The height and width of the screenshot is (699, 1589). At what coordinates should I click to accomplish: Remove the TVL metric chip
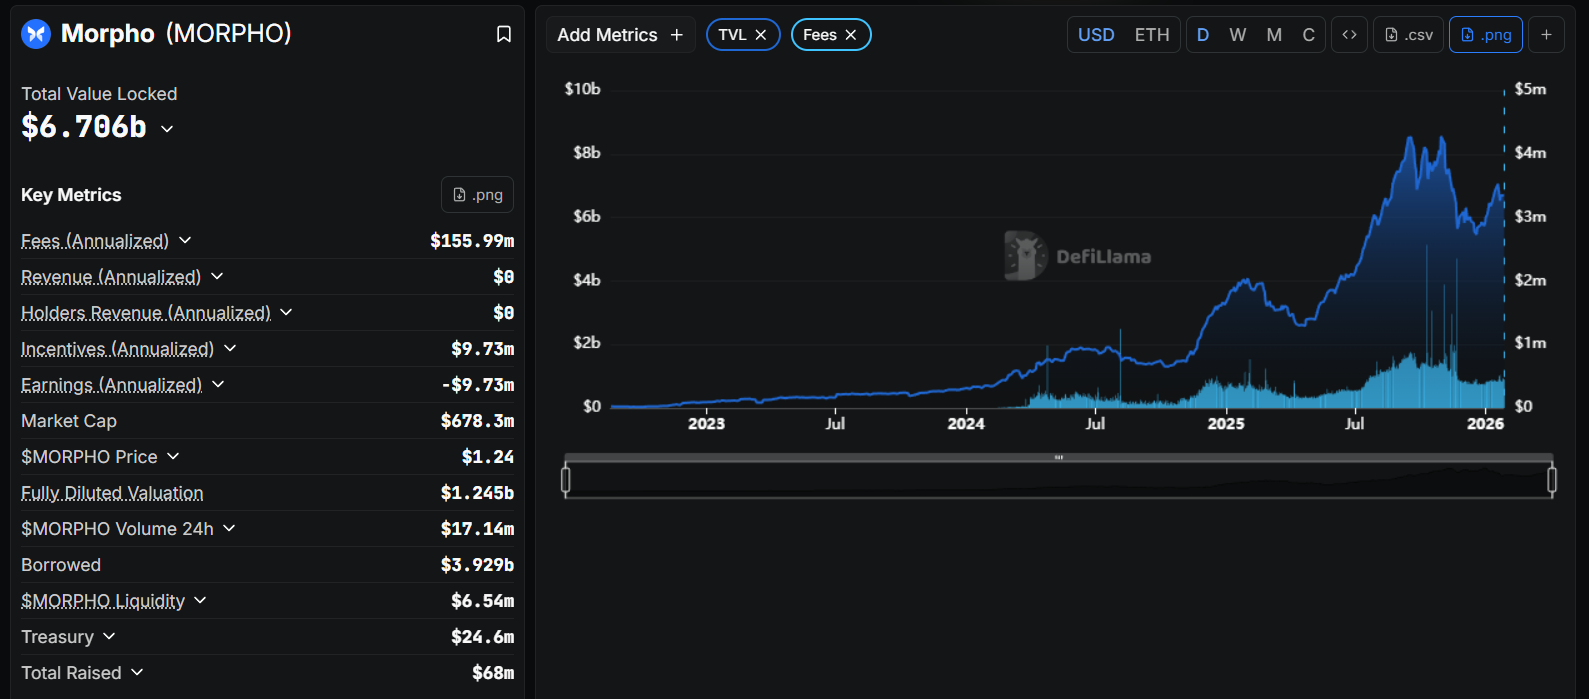pos(761,35)
